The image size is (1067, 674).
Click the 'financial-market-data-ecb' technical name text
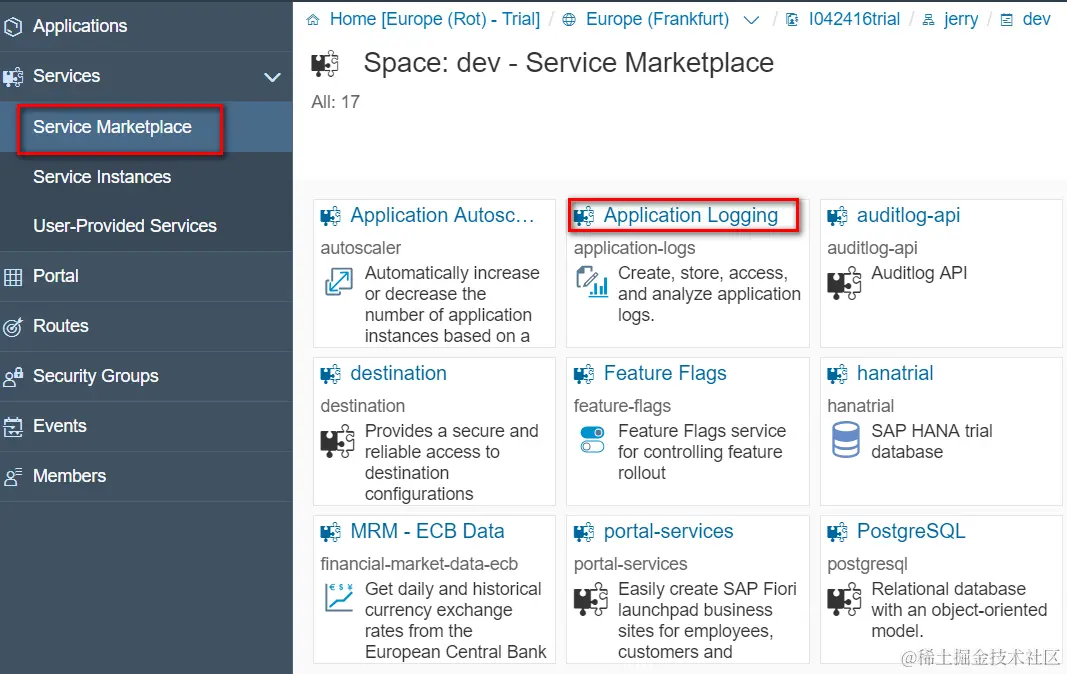[419, 564]
